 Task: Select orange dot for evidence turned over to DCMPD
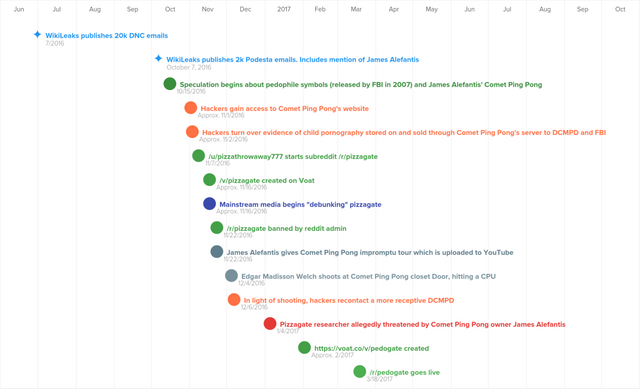[192, 132]
